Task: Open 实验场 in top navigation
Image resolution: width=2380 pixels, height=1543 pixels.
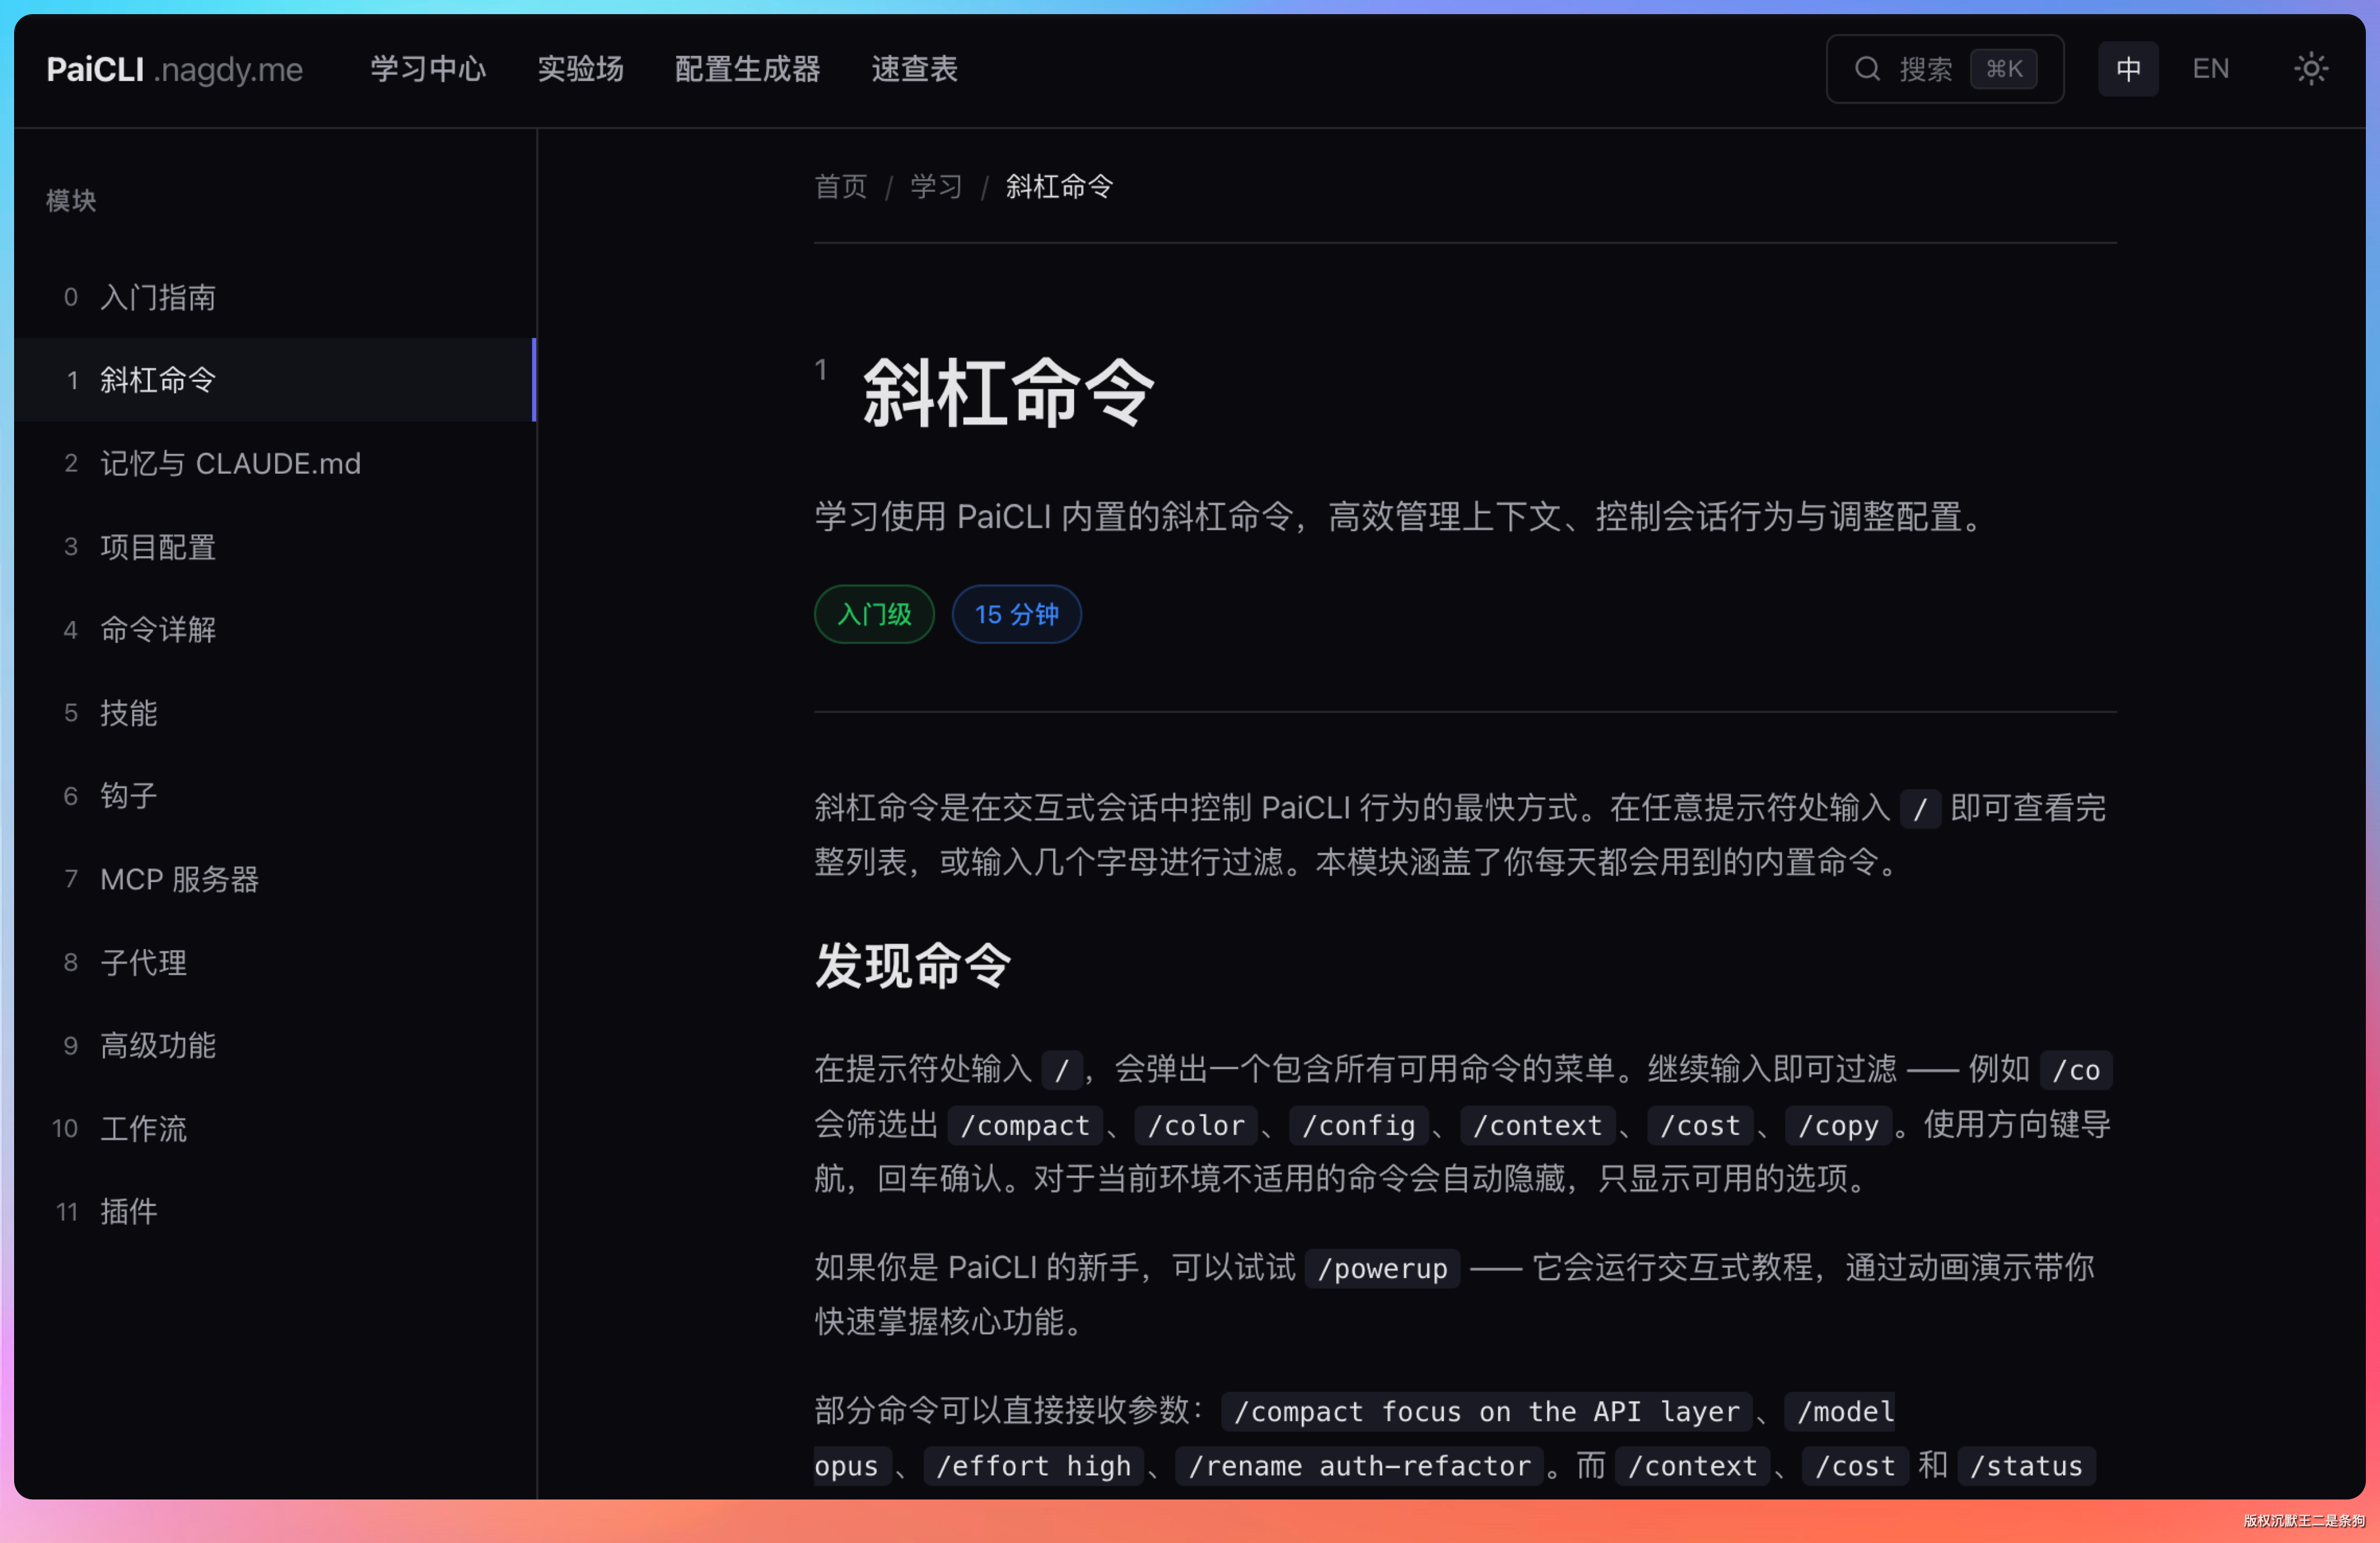Action: coord(580,69)
